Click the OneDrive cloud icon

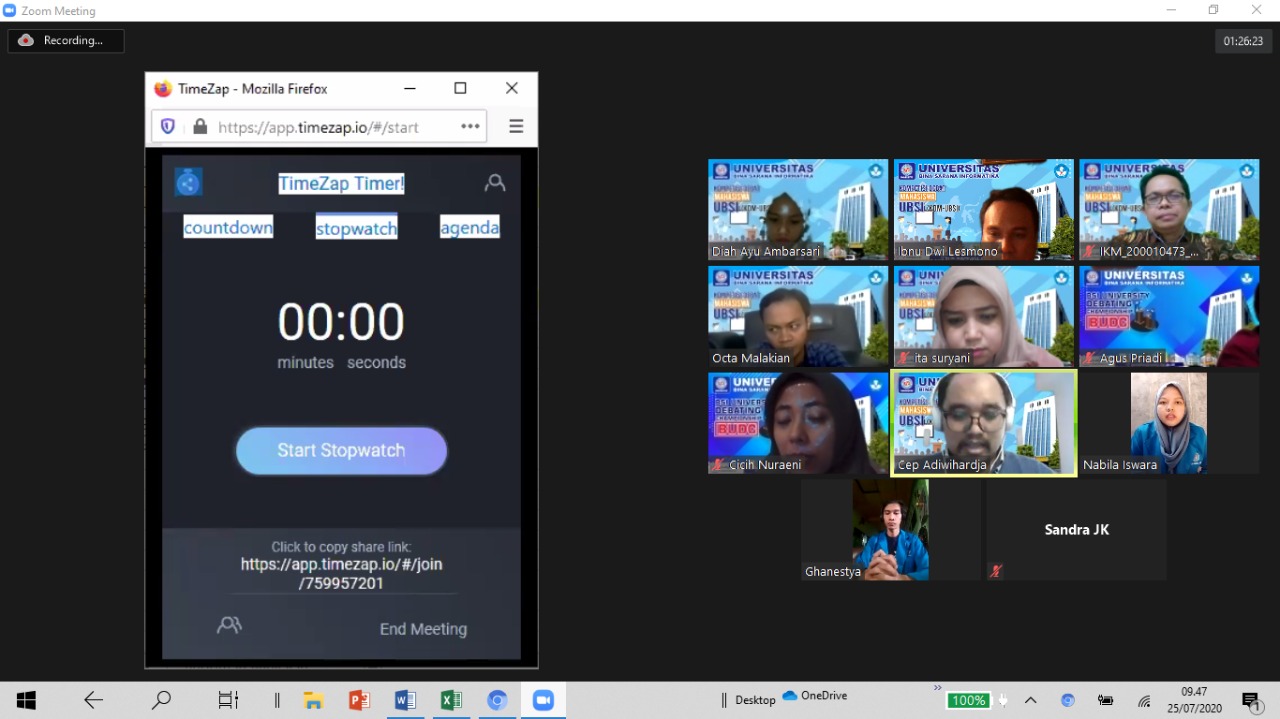tap(790, 696)
